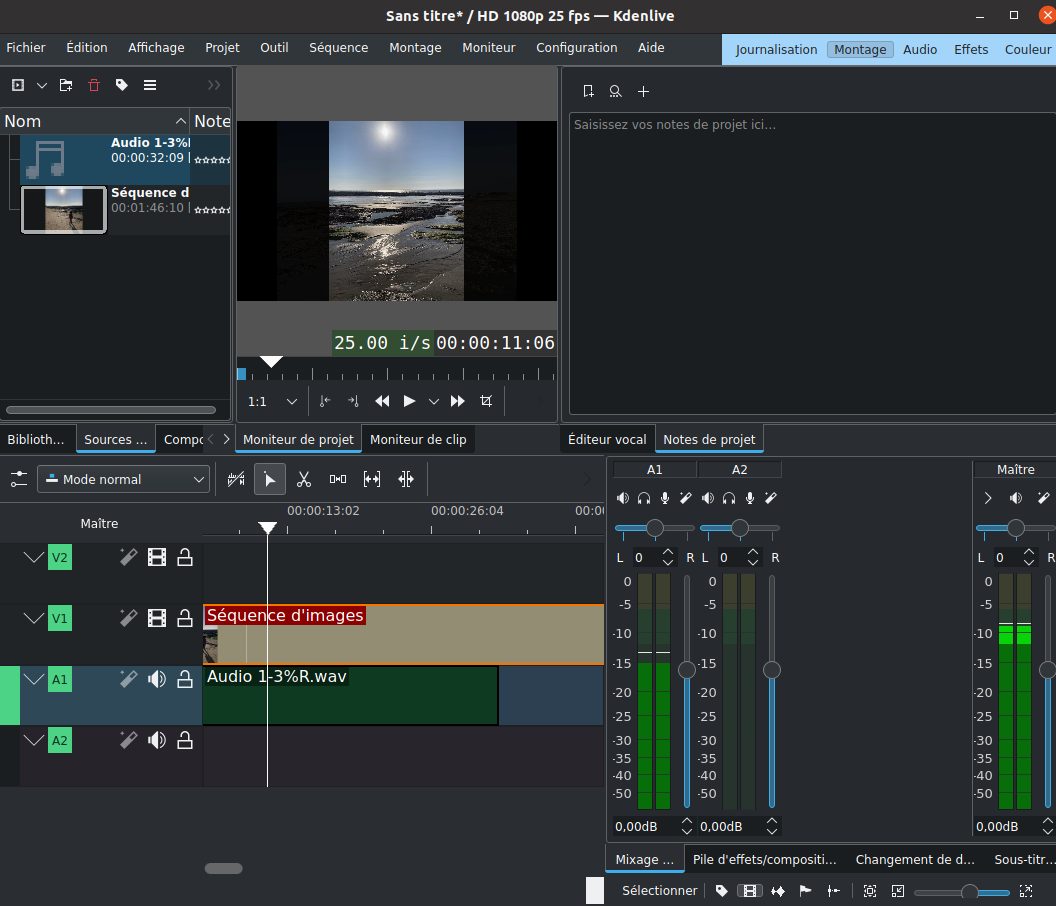The image size is (1056, 906).
Task: Click the Effets workspace button
Action: click(970, 50)
